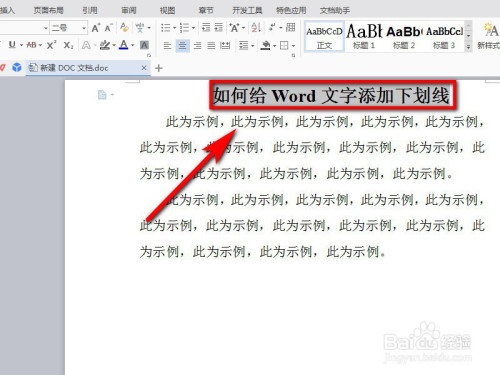Click the blue cube icon beside document tab
Image resolution: width=500 pixels, height=375 pixels.
coord(17,68)
